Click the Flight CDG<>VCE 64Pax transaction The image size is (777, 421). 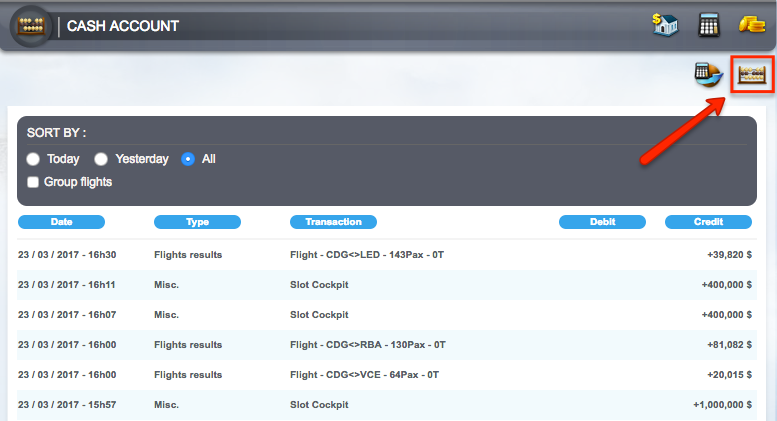pos(364,375)
